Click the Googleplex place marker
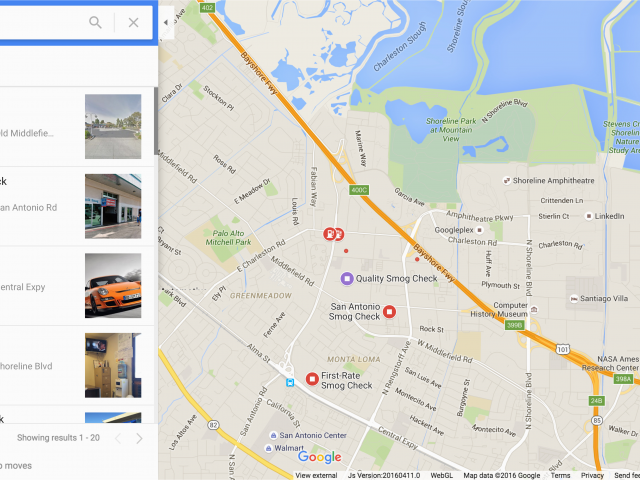The image size is (640, 480). [480, 230]
